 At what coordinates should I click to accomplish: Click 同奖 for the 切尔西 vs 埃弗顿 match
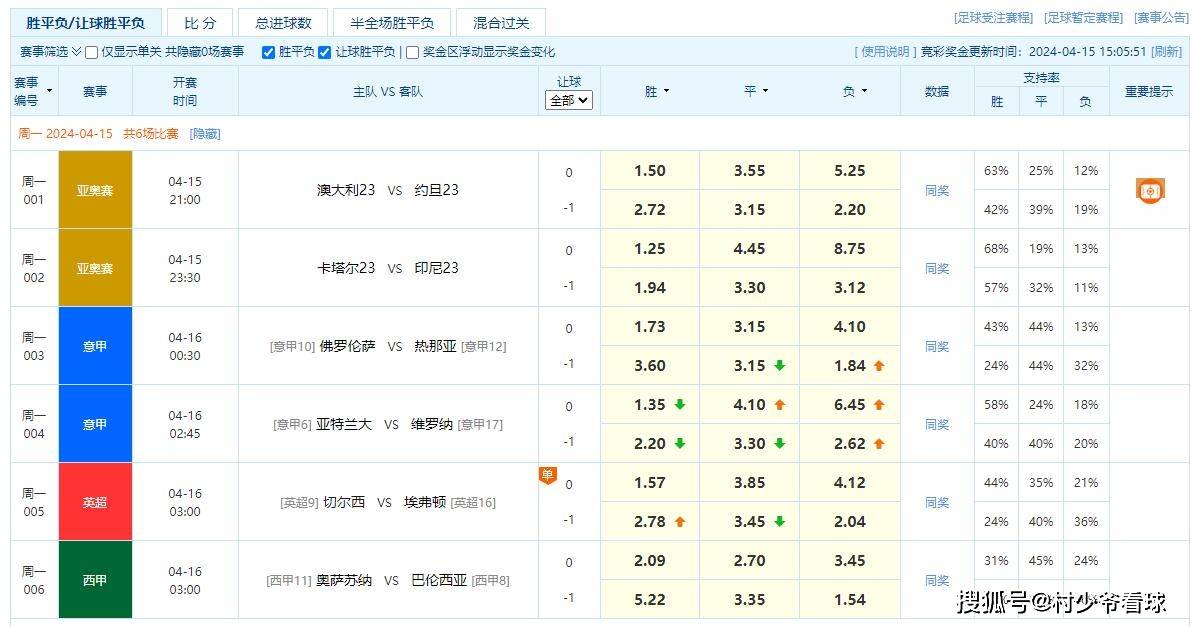tap(936, 501)
